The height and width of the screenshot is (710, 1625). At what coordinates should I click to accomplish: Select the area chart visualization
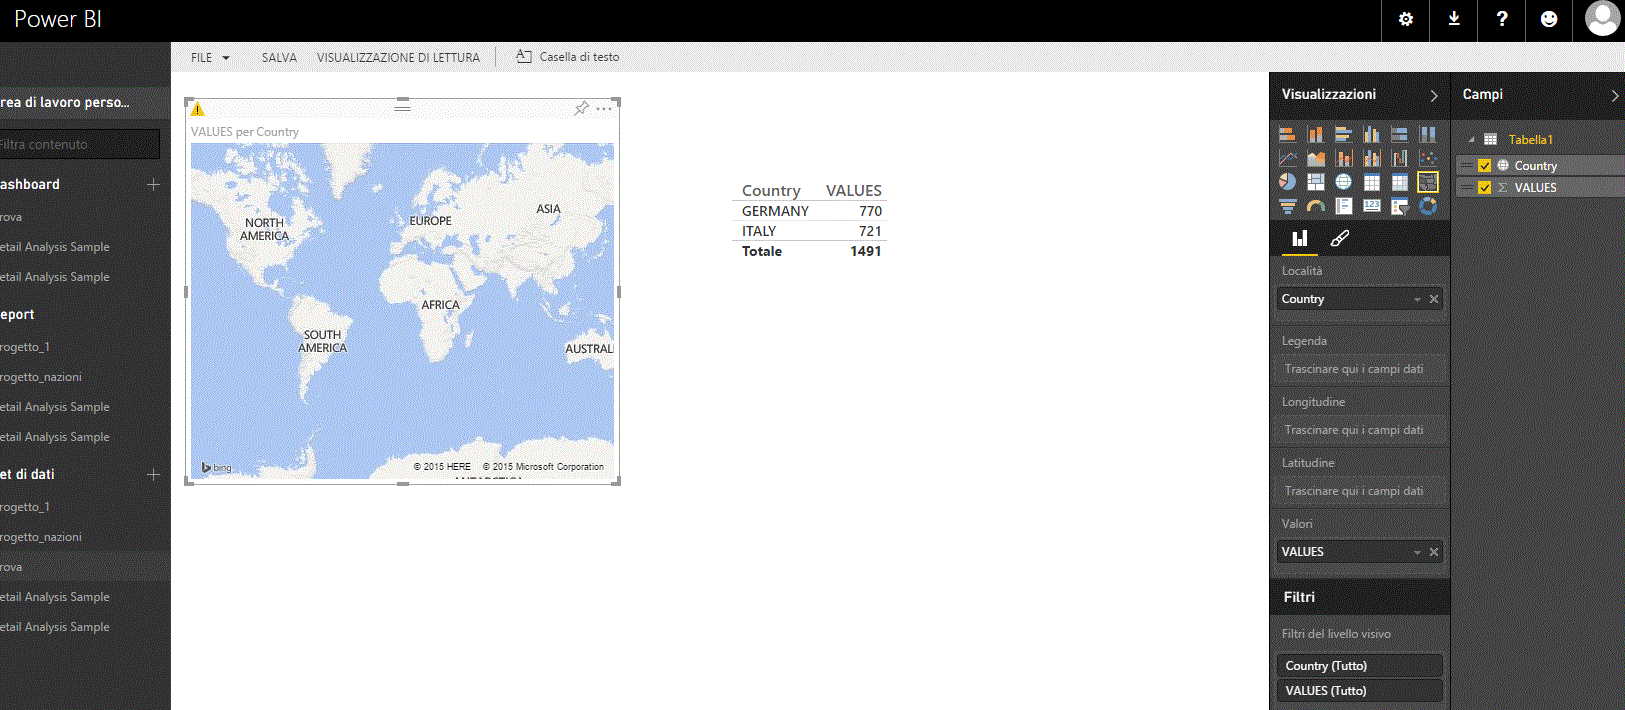pos(1316,158)
